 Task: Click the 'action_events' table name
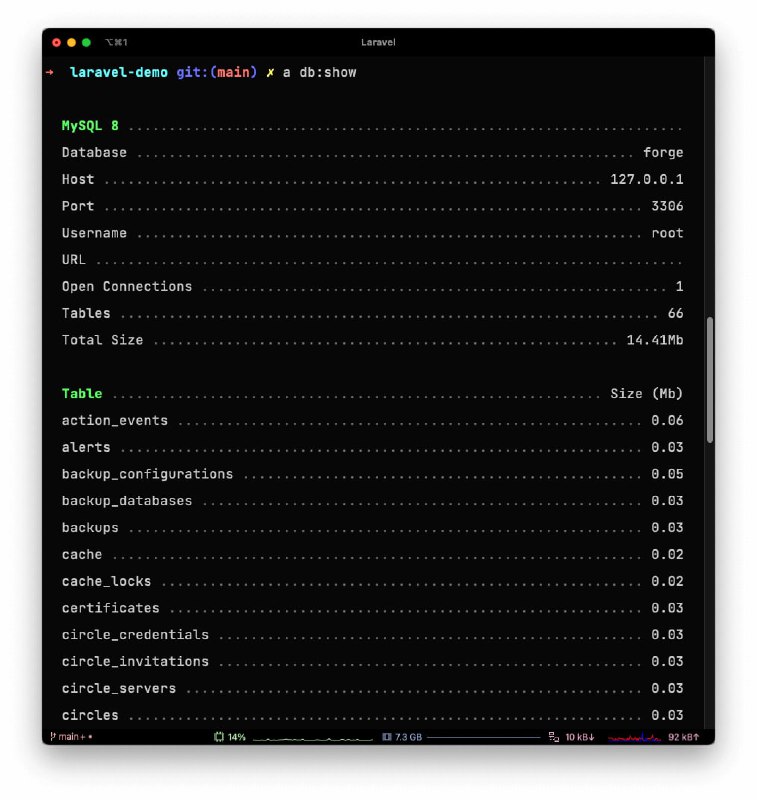pyautogui.click(x=115, y=420)
